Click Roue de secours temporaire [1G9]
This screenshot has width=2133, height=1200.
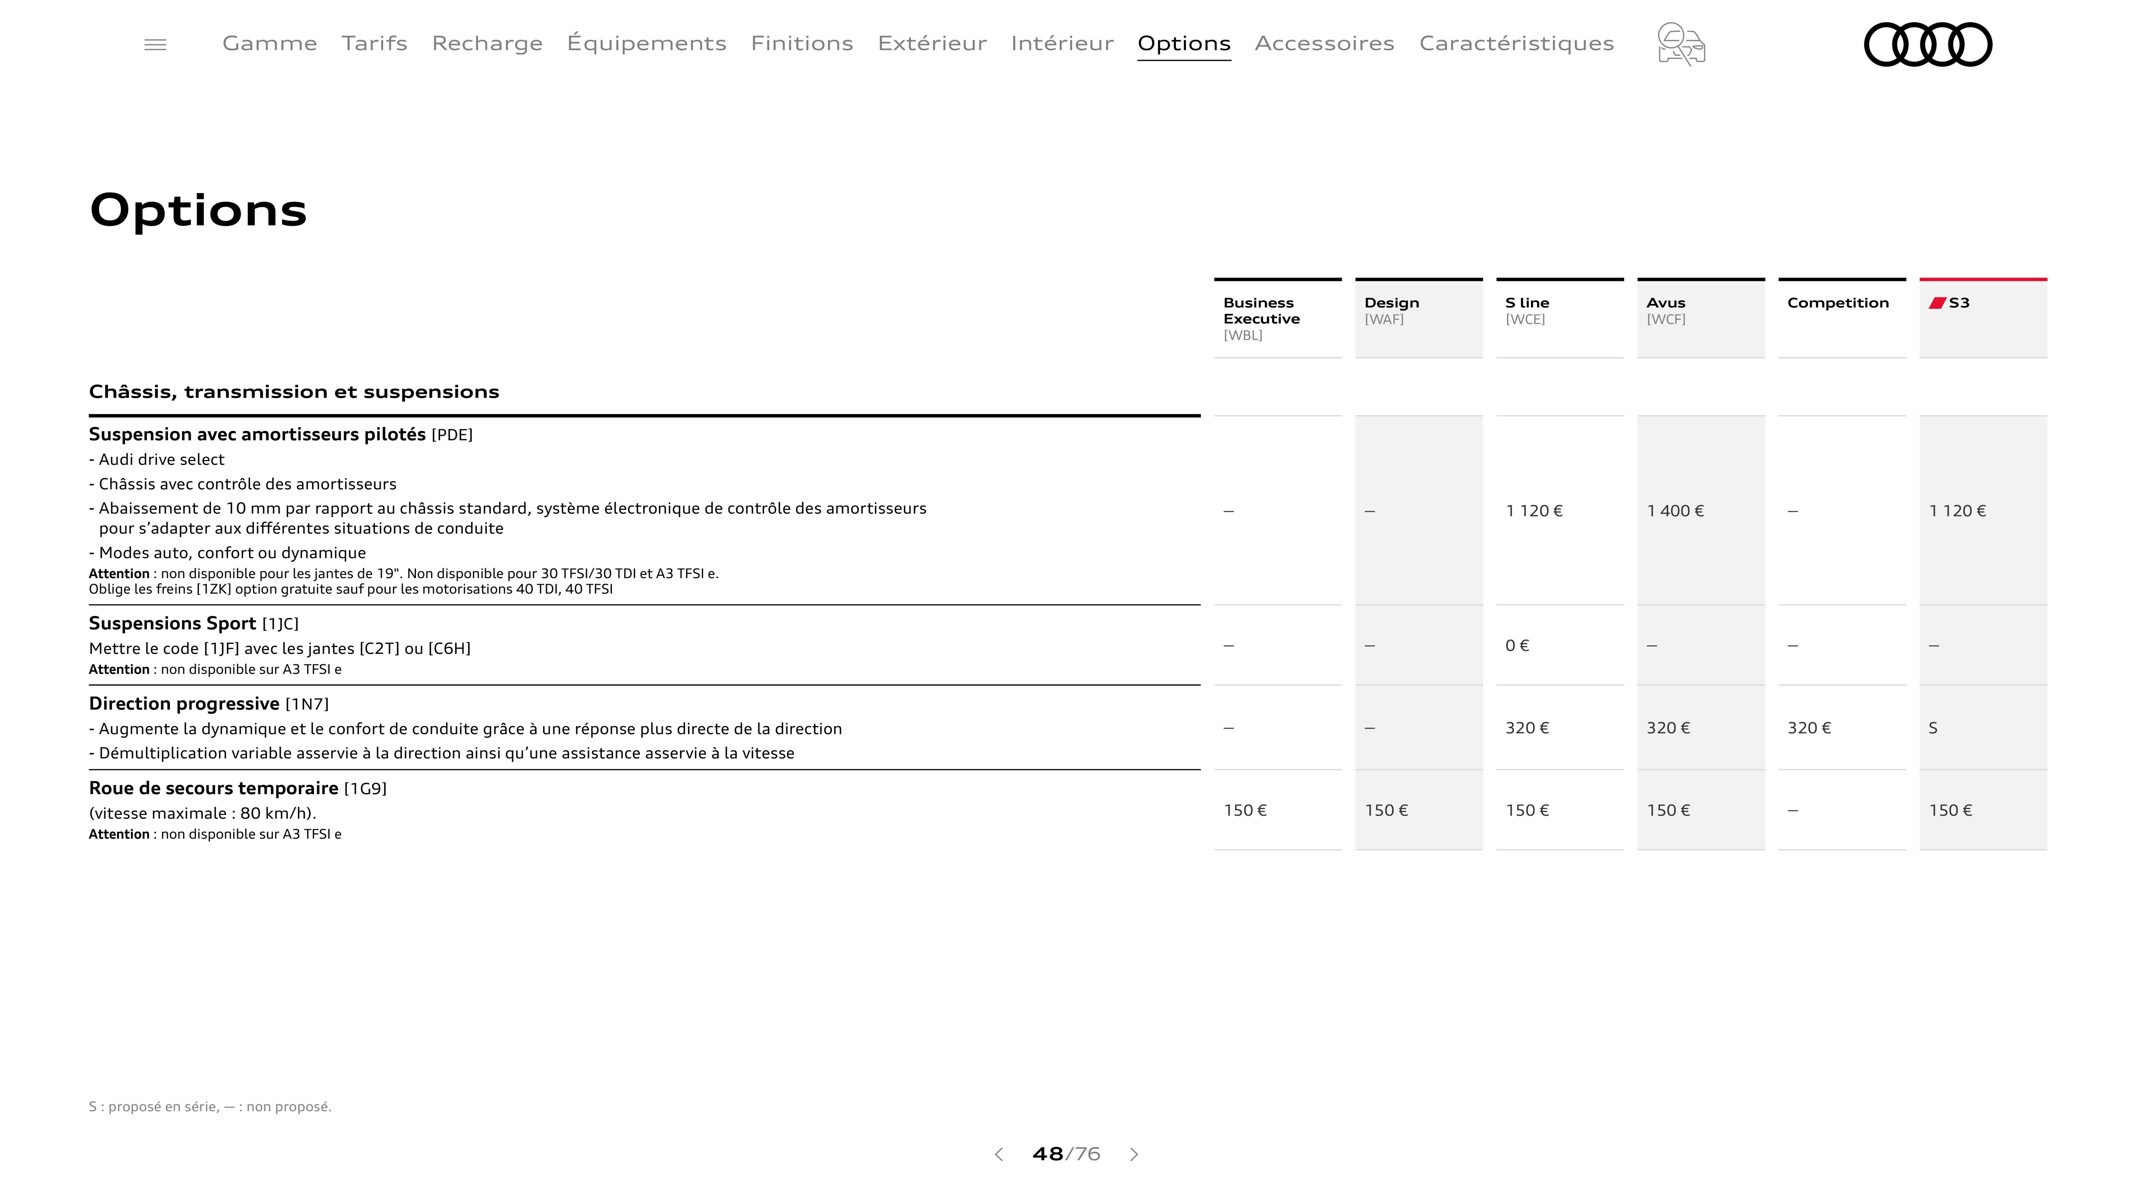click(238, 788)
